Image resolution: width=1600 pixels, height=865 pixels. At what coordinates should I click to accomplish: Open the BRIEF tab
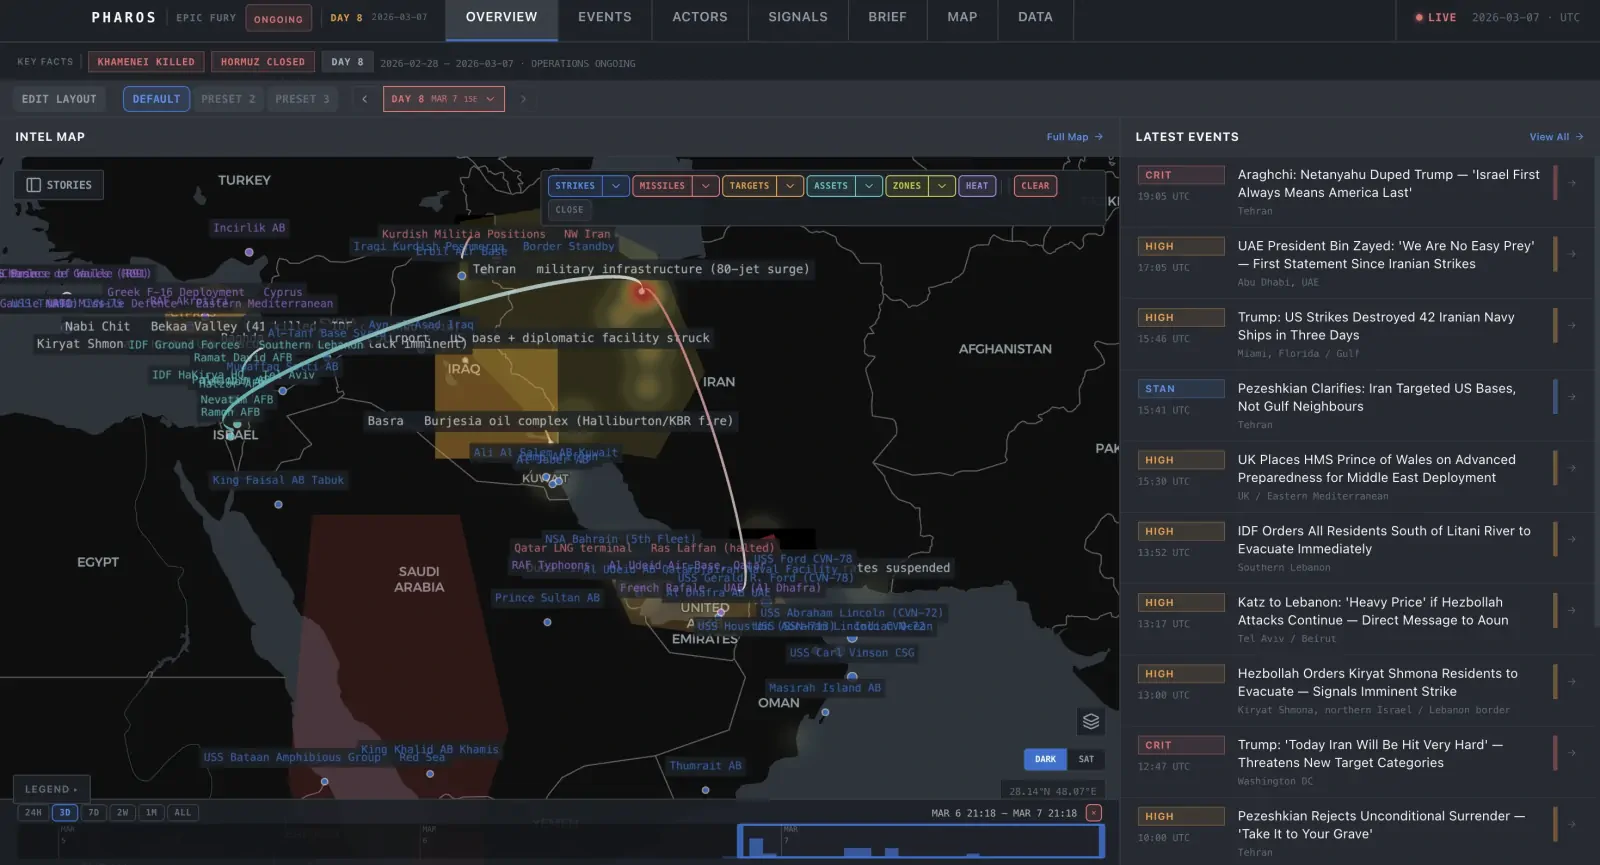point(887,18)
